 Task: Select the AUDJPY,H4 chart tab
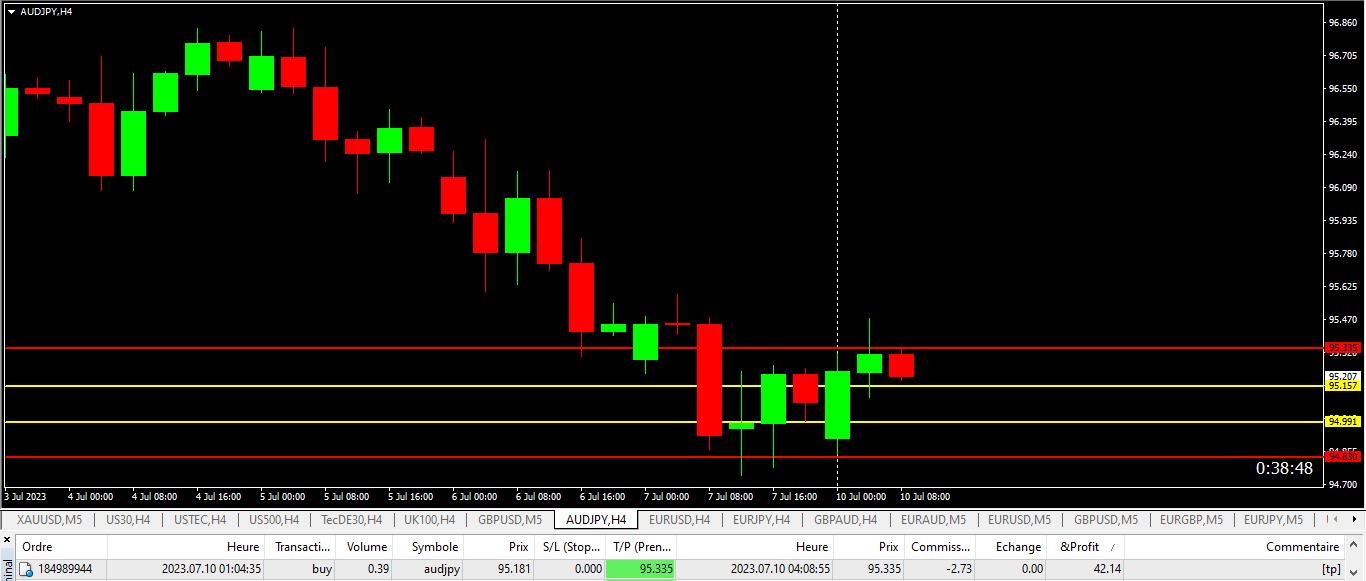[x=596, y=519]
